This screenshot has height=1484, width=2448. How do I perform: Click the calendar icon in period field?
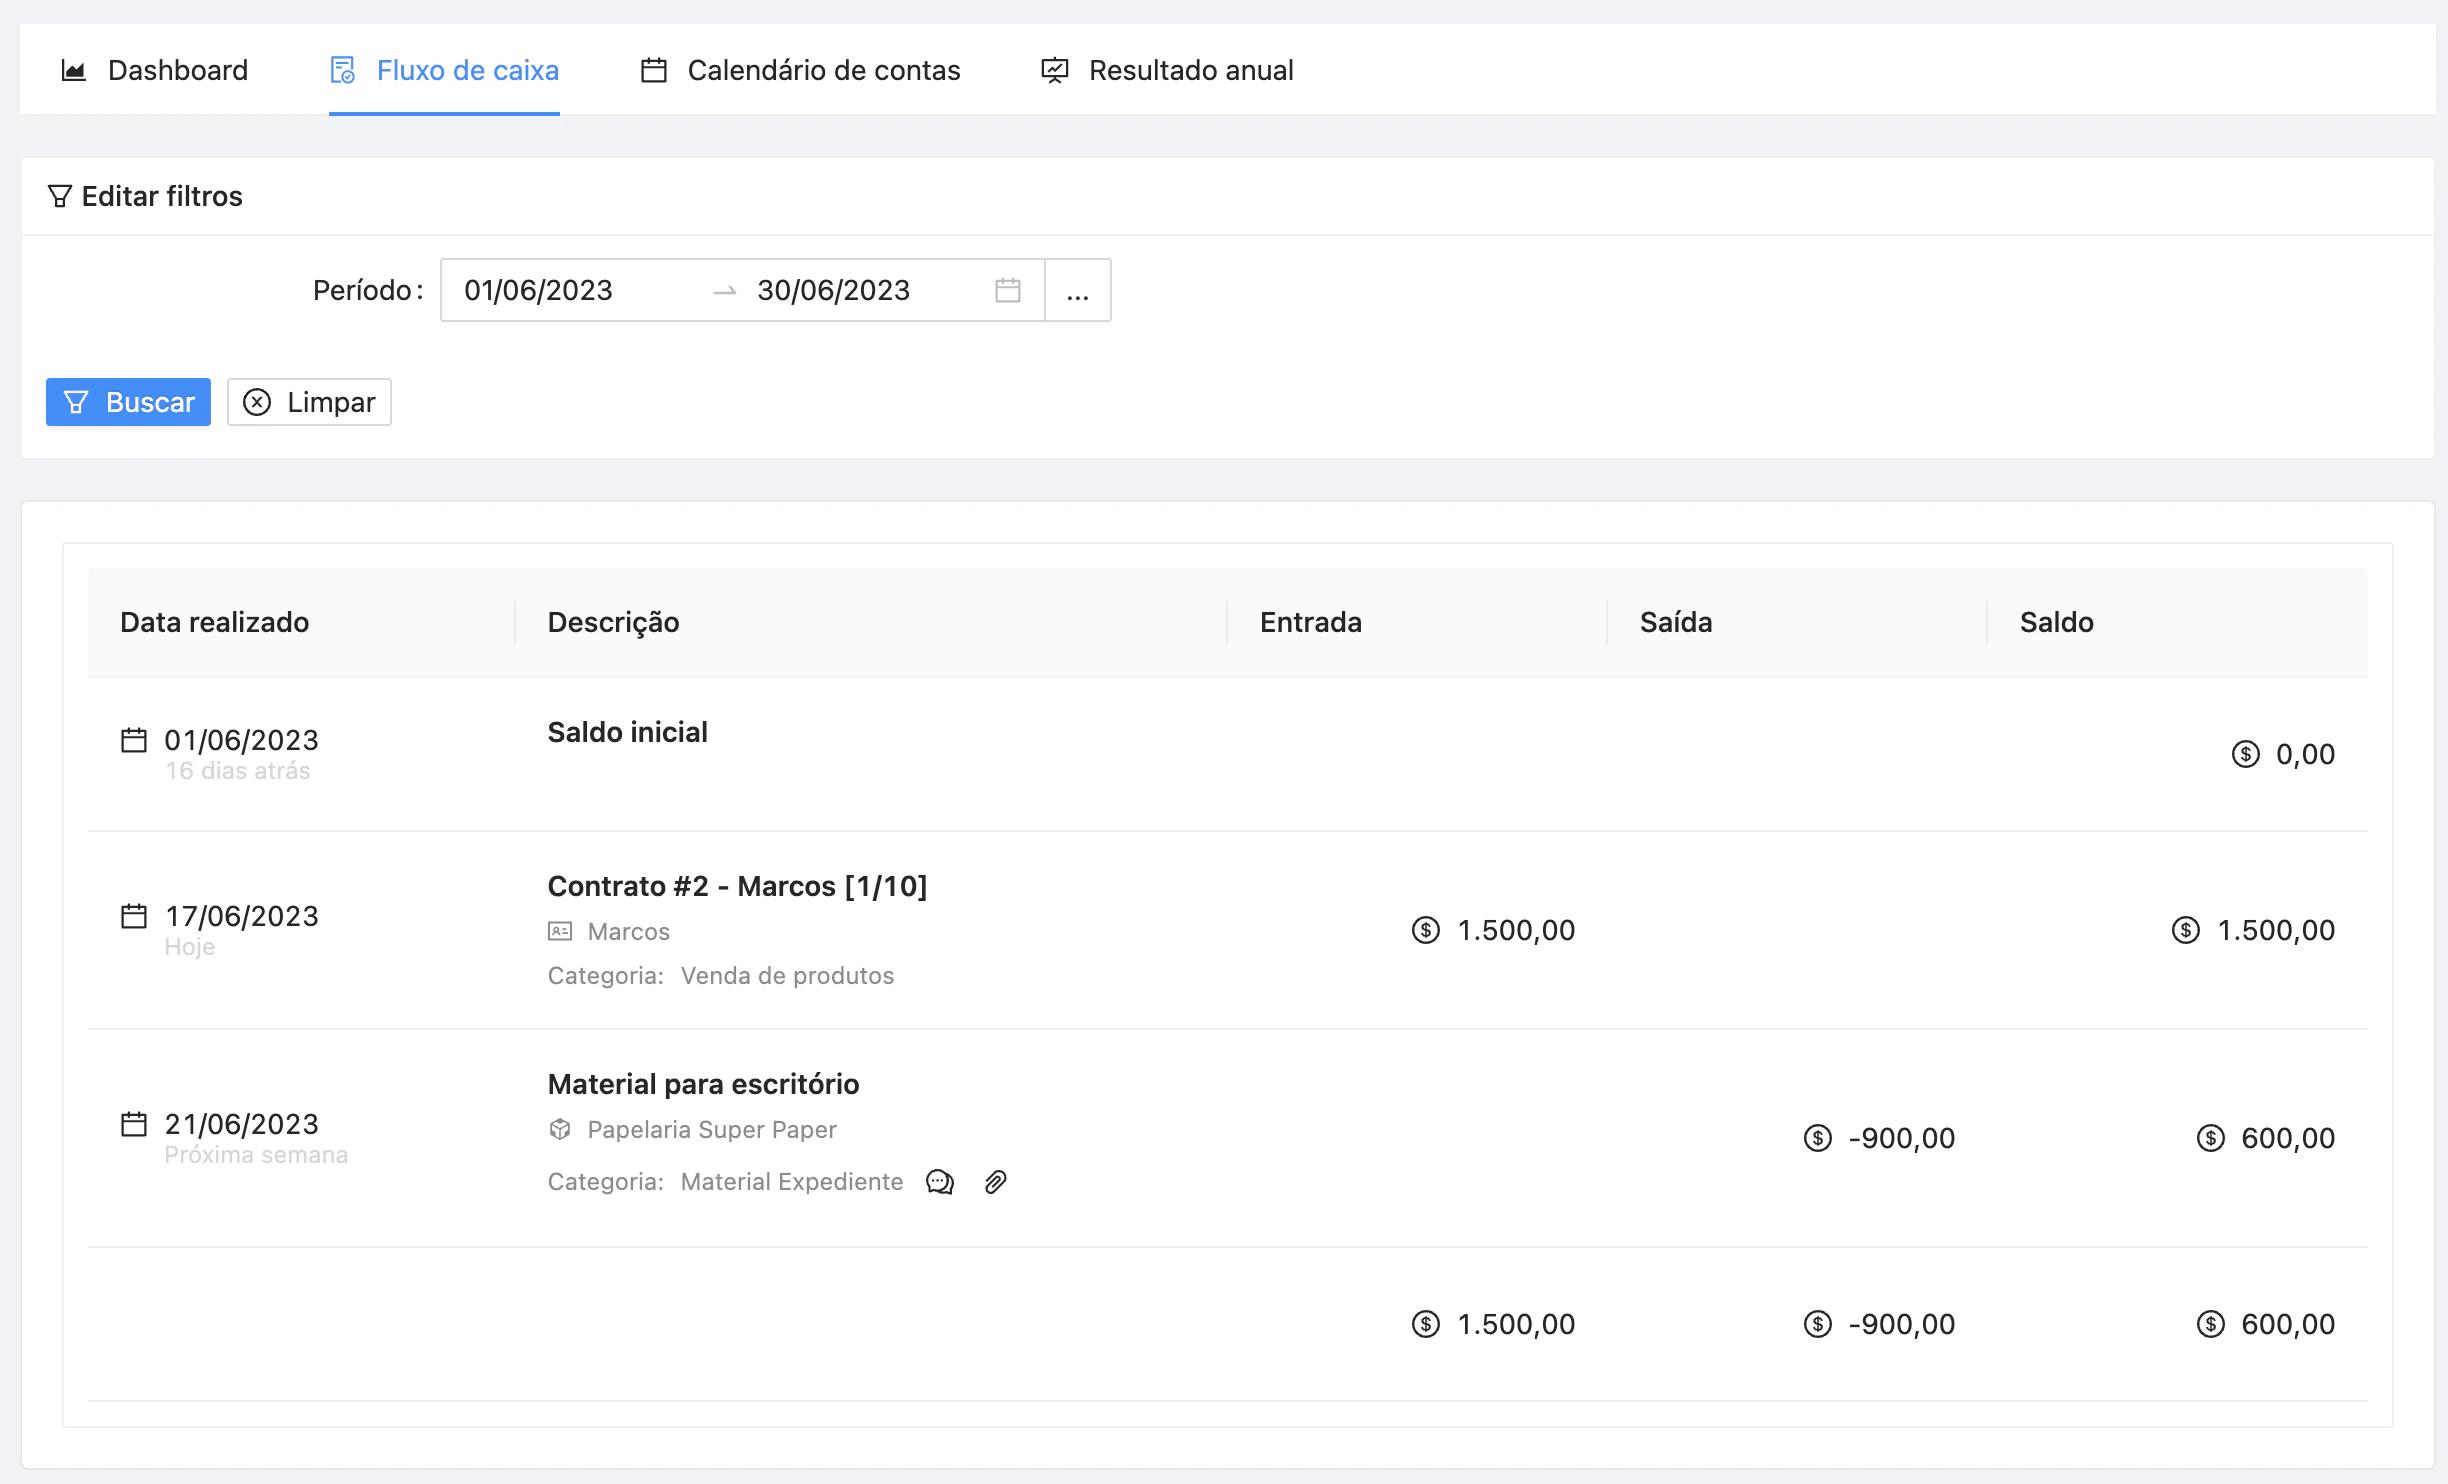[1008, 290]
